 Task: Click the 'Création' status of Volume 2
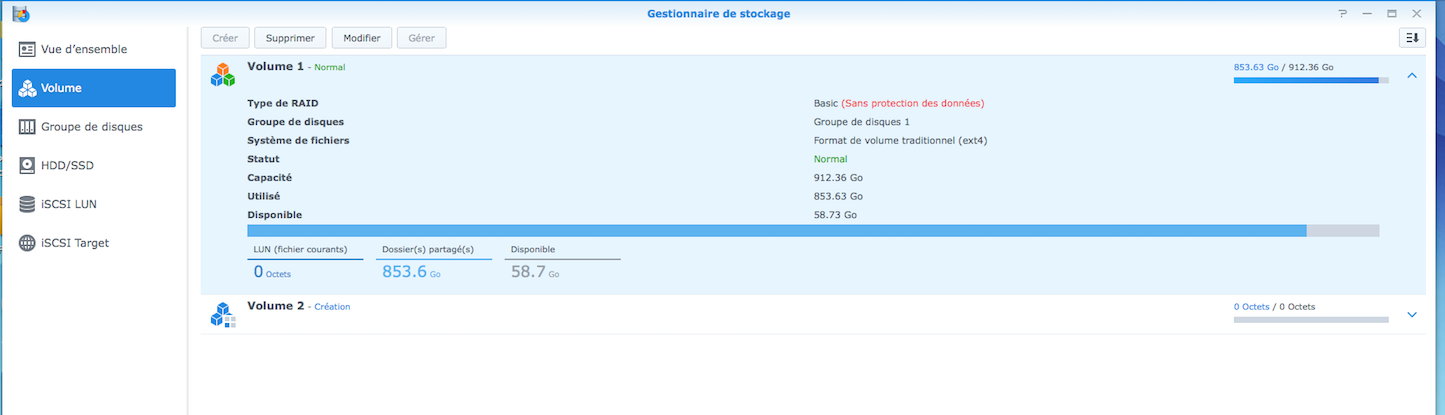pyautogui.click(x=332, y=307)
